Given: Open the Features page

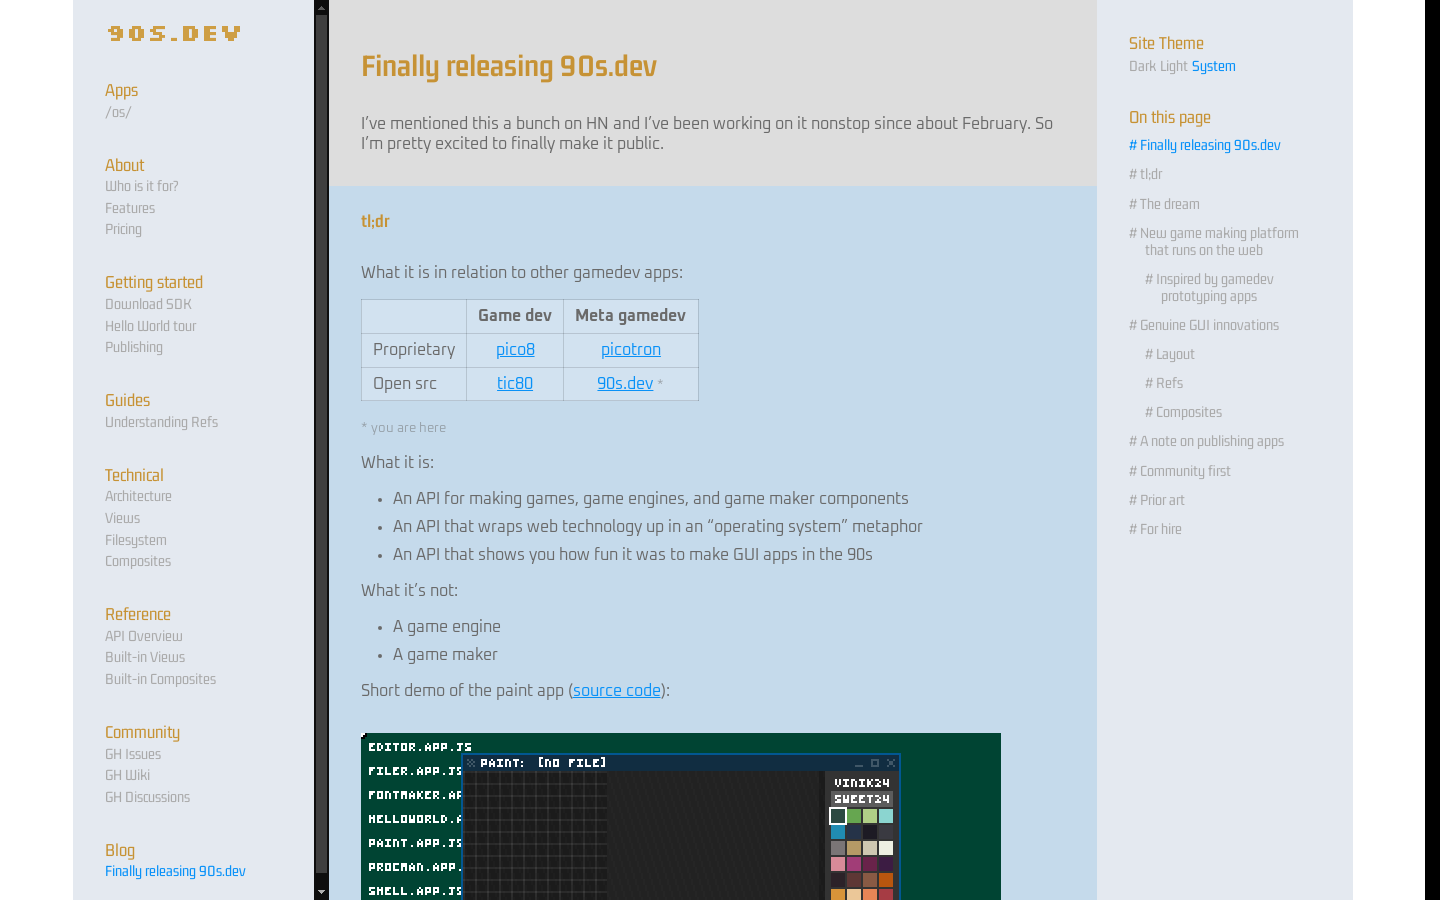Looking at the screenshot, I should pyautogui.click(x=130, y=208).
